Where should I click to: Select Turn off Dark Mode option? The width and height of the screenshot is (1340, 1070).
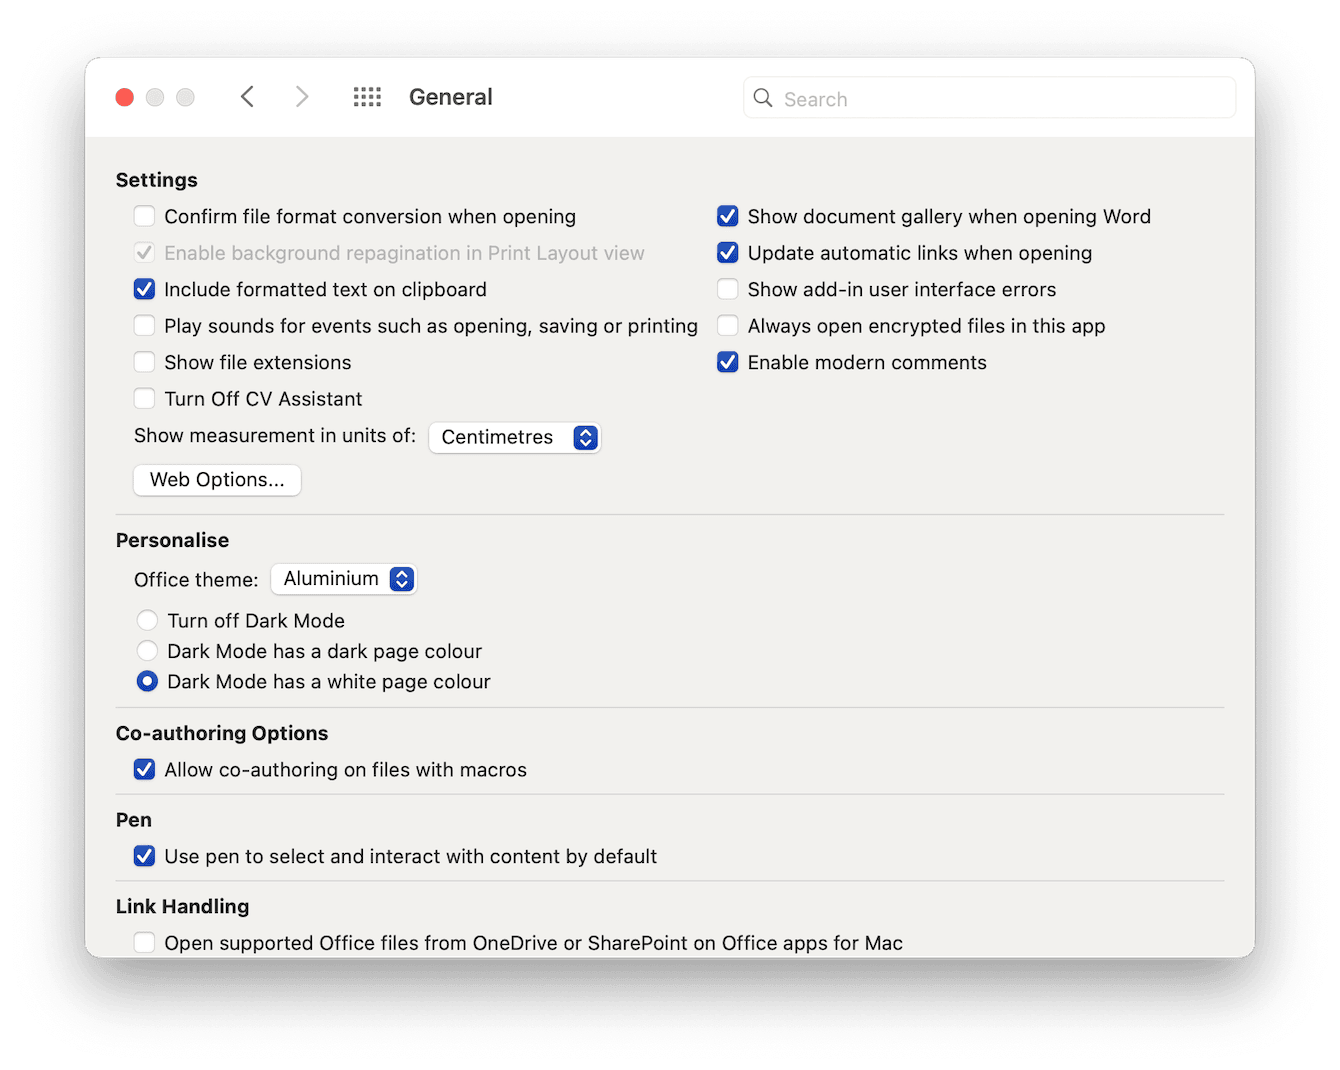pyautogui.click(x=147, y=620)
